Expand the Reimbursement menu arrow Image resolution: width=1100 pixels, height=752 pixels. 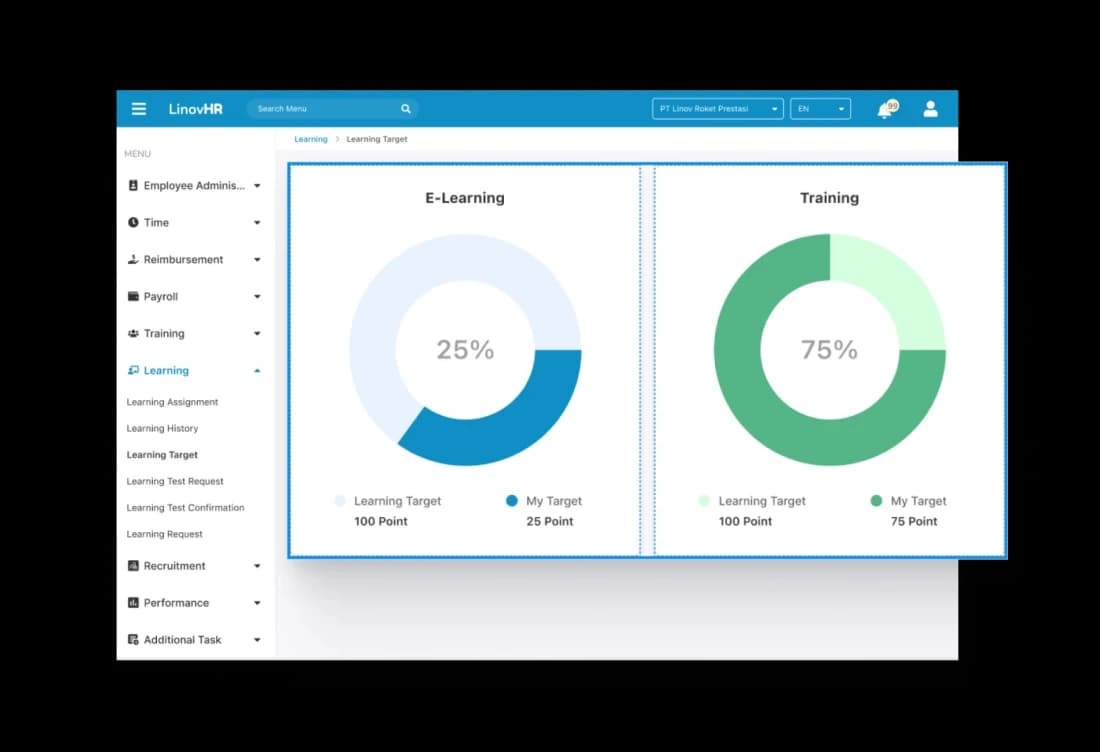pyautogui.click(x=257, y=260)
